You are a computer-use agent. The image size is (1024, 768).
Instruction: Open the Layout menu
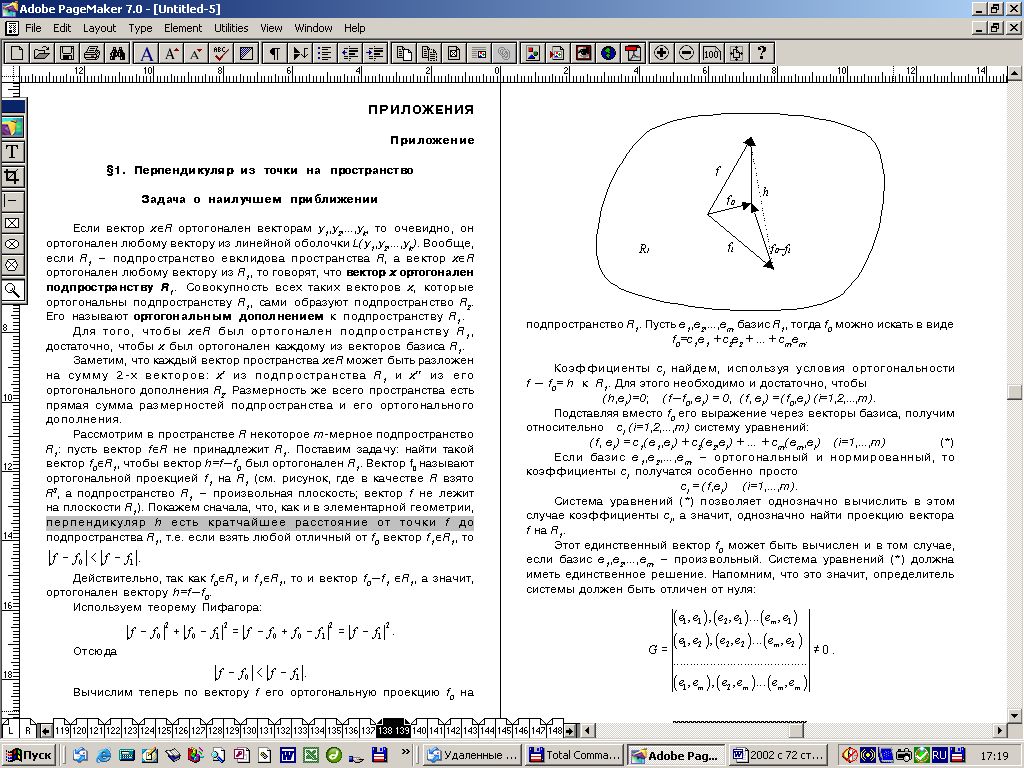coord(99,28)
